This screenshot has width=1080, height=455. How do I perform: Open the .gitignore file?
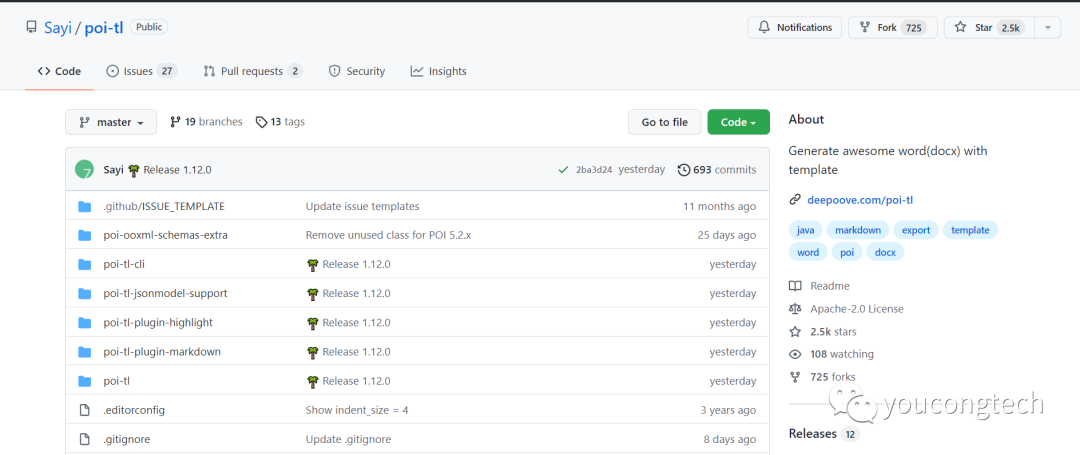tap(127, 439)
